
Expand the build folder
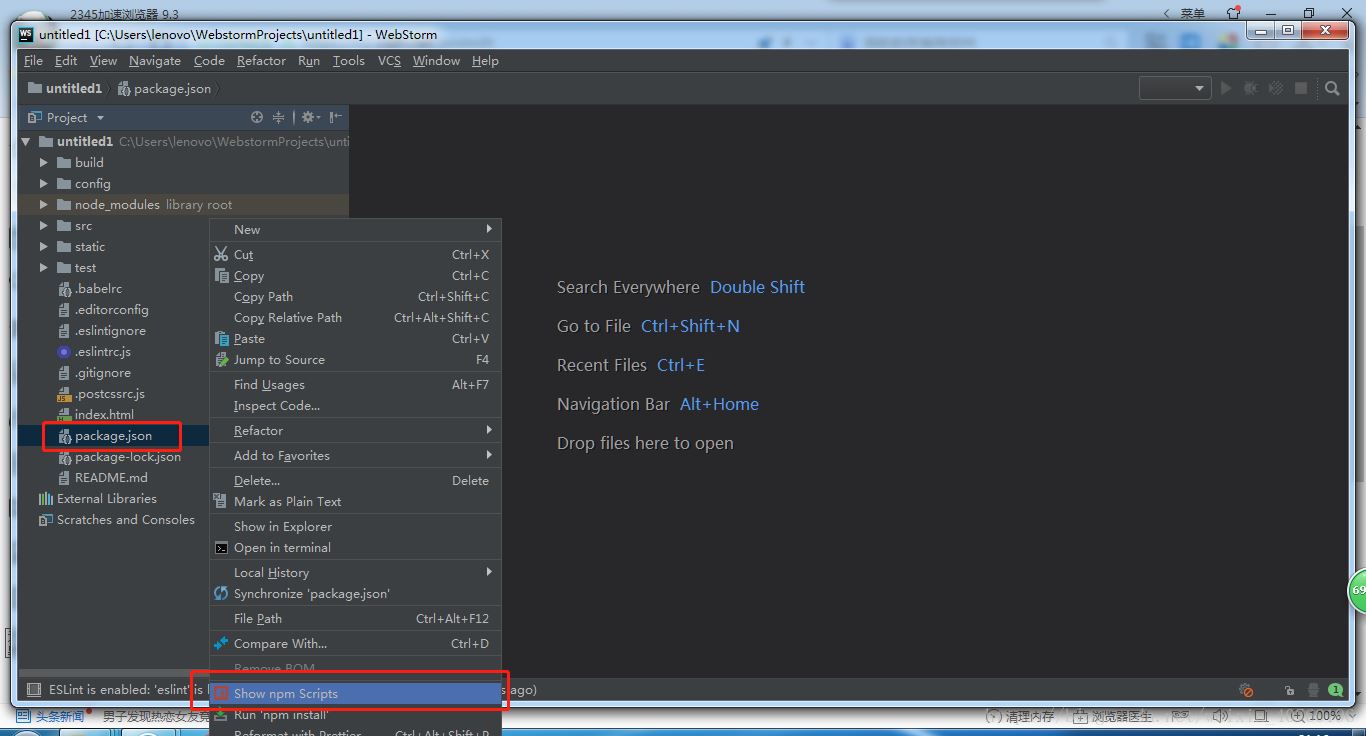click(x=43, y=162)
